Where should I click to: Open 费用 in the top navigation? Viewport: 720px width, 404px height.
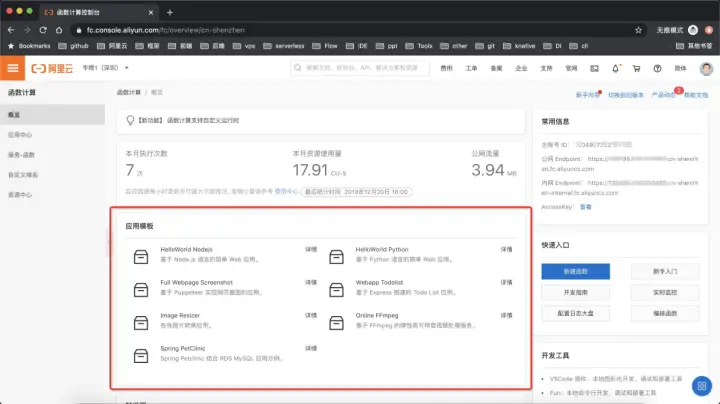[x=446, y=68]
